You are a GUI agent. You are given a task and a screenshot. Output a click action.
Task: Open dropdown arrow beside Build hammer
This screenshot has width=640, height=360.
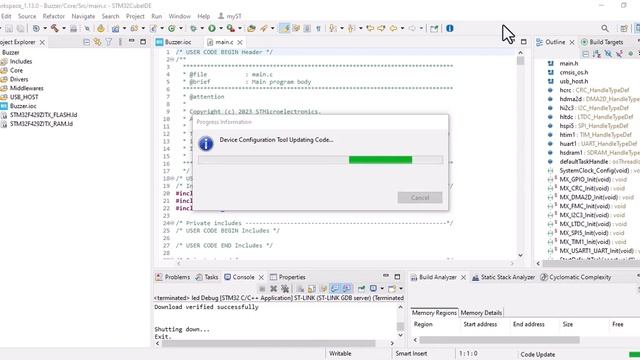[x=64, y=28]
